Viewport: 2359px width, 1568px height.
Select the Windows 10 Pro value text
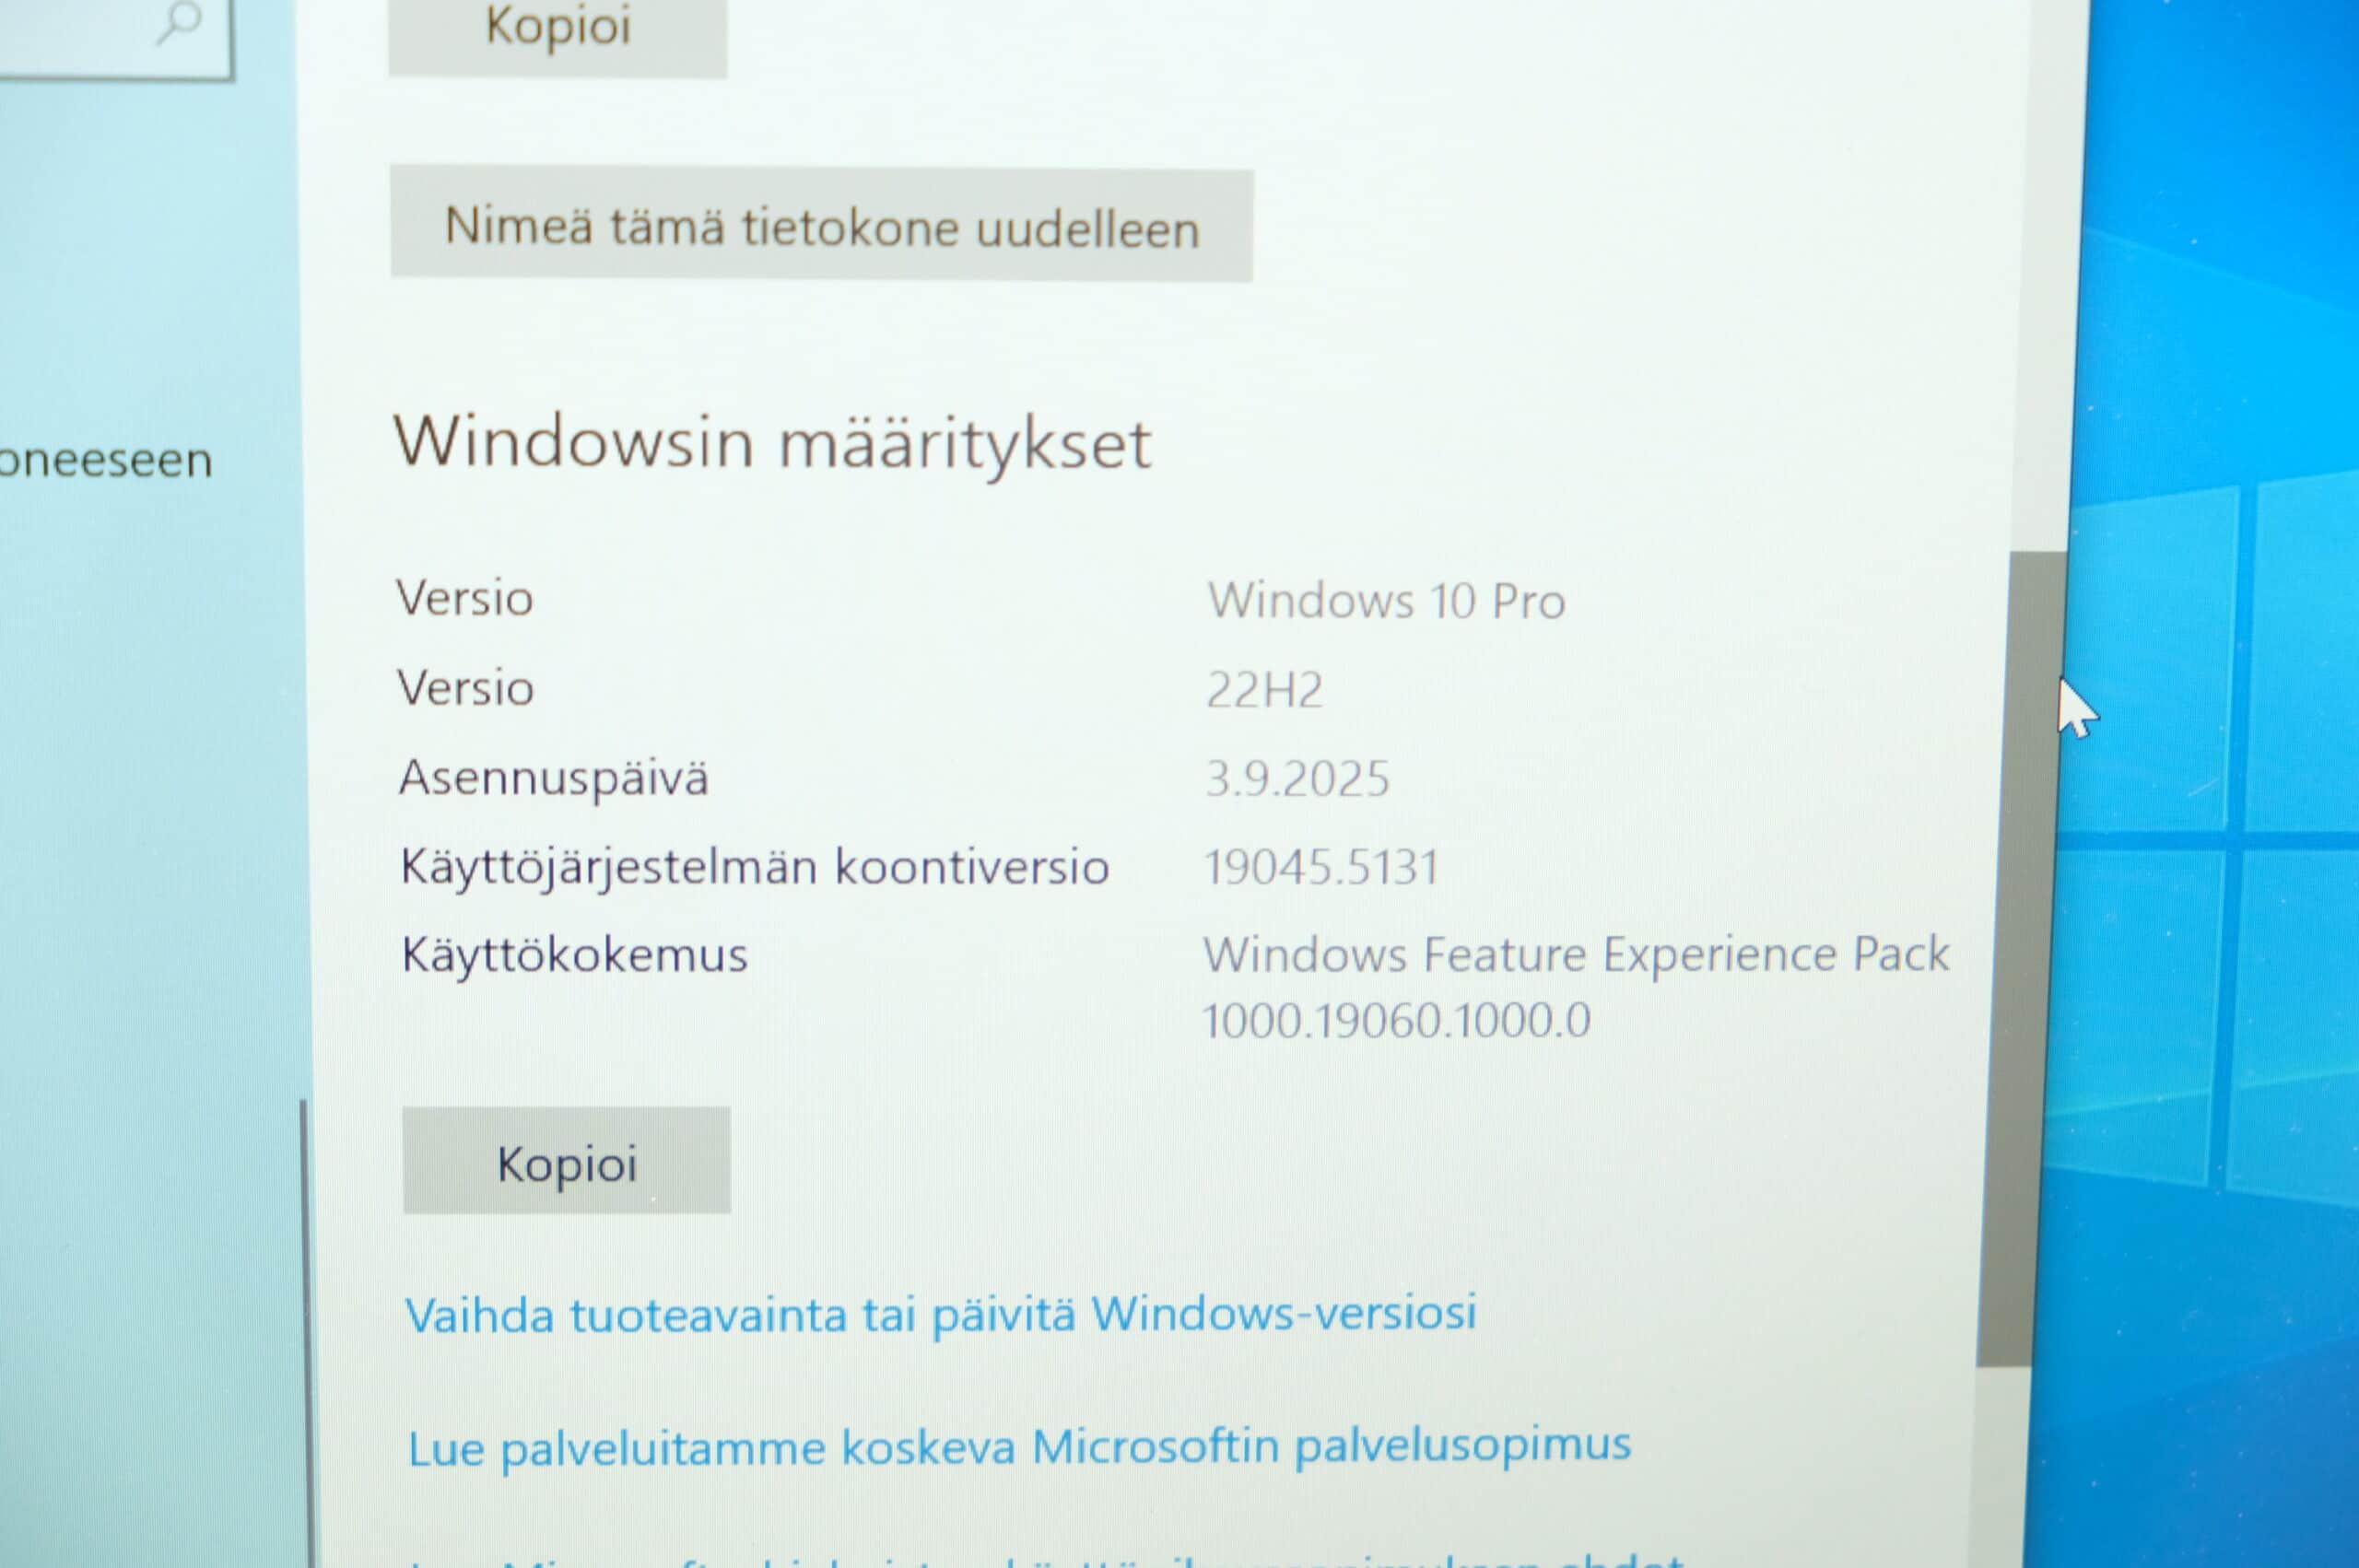pyautogui.click(x=1386, y=600)
